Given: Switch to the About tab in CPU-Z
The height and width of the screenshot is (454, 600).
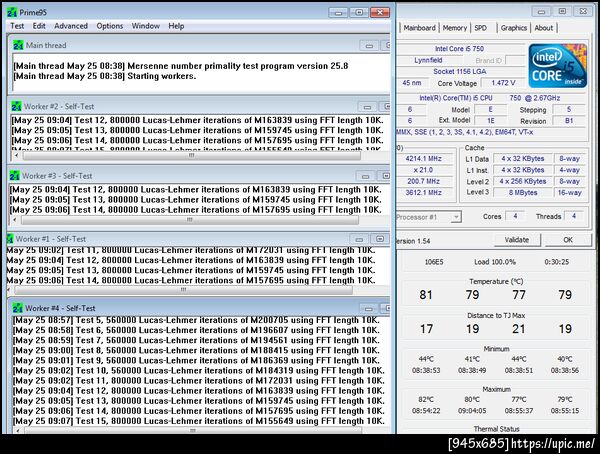Looking at the screenshot, I should (x=543, y=28).
